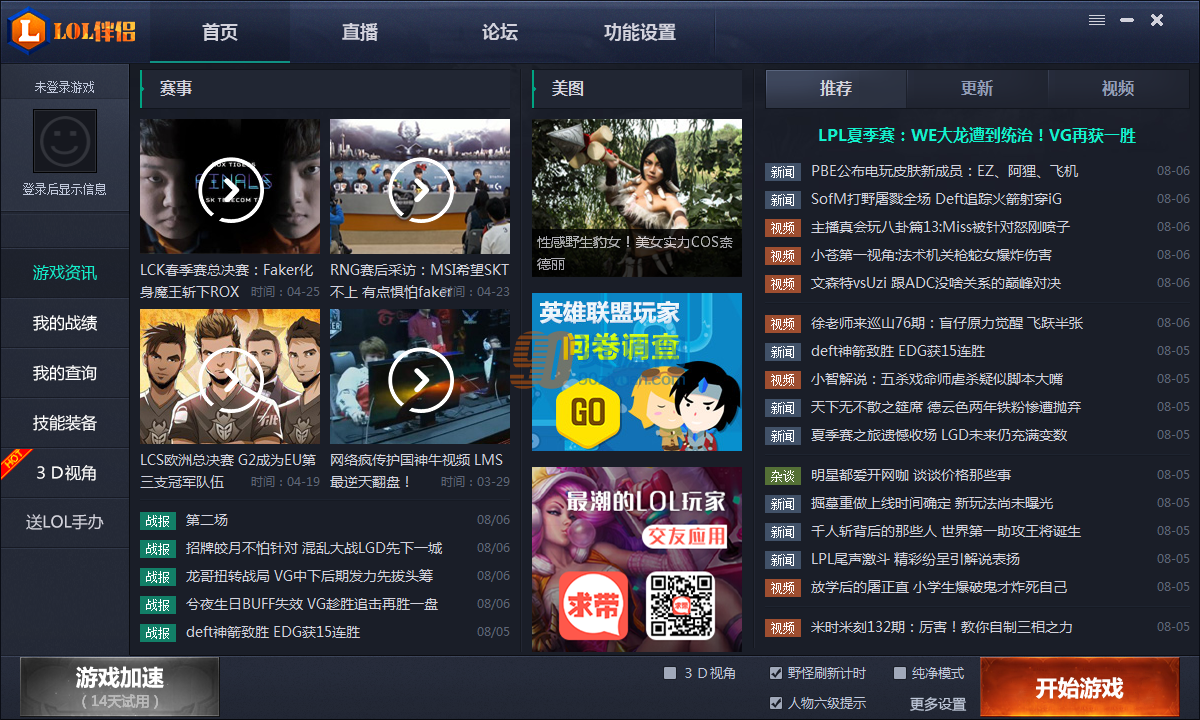Open the 赛事 report 'deft神箭致胜 EDG获15连胜'

(273, 632)
